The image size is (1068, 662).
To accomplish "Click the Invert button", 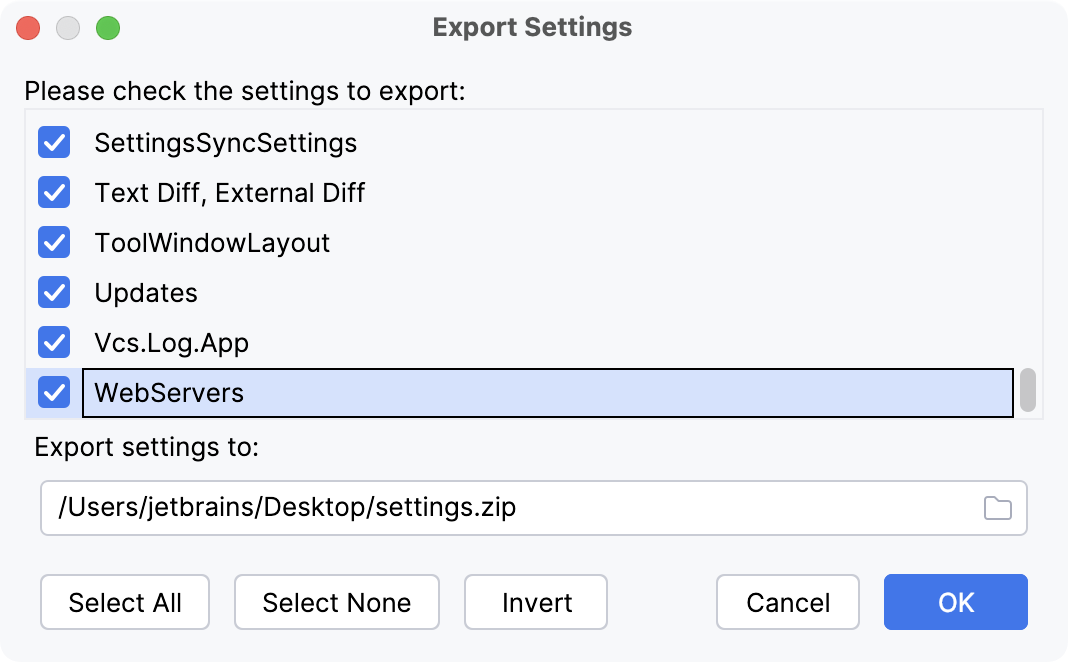I will [x=535, y=602].
